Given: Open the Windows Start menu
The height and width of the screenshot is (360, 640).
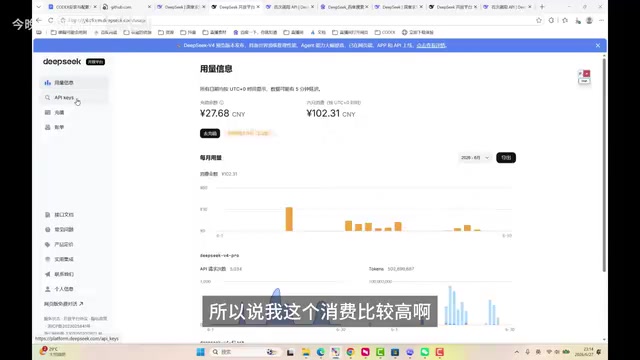Looking at the screenshot, I should 200,352.
